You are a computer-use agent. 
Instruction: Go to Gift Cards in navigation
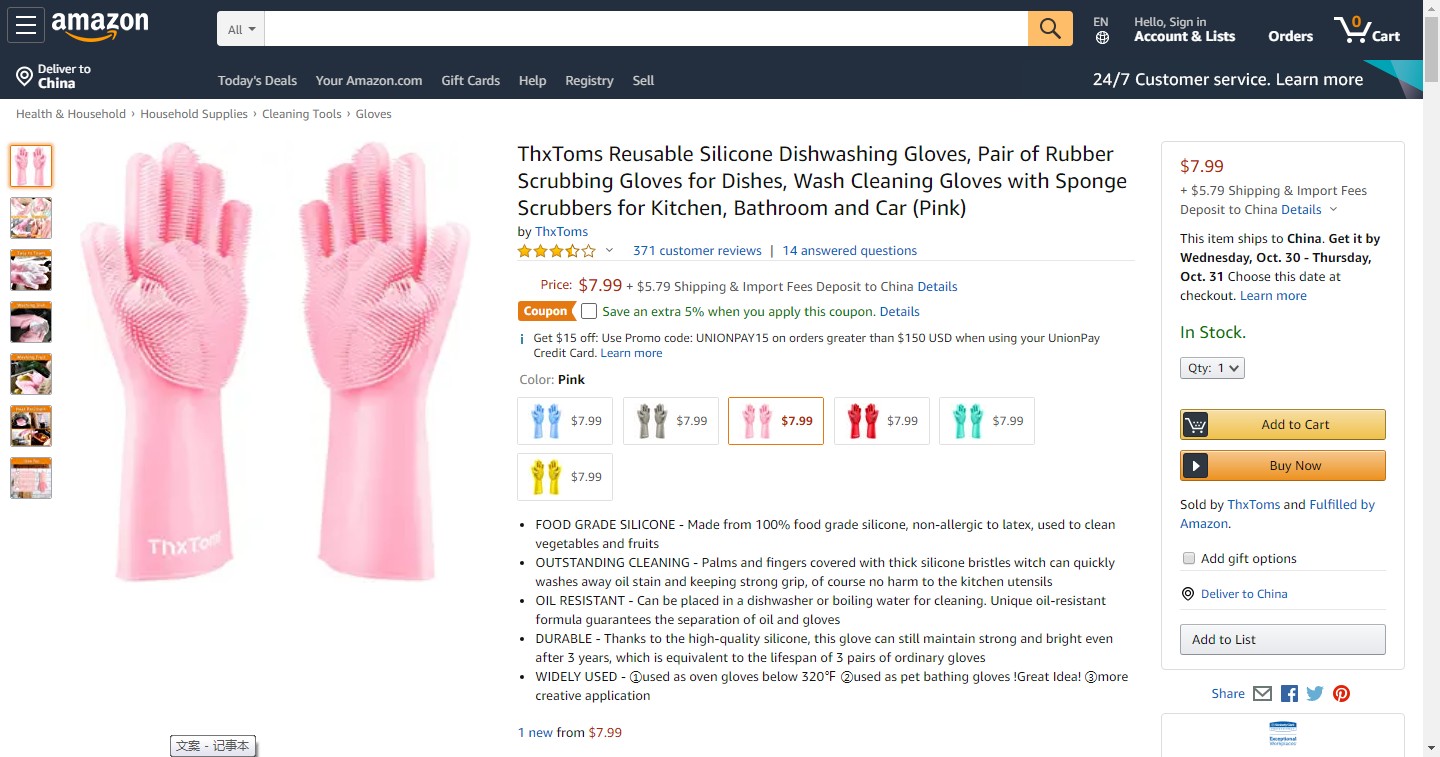click(470, 80)
